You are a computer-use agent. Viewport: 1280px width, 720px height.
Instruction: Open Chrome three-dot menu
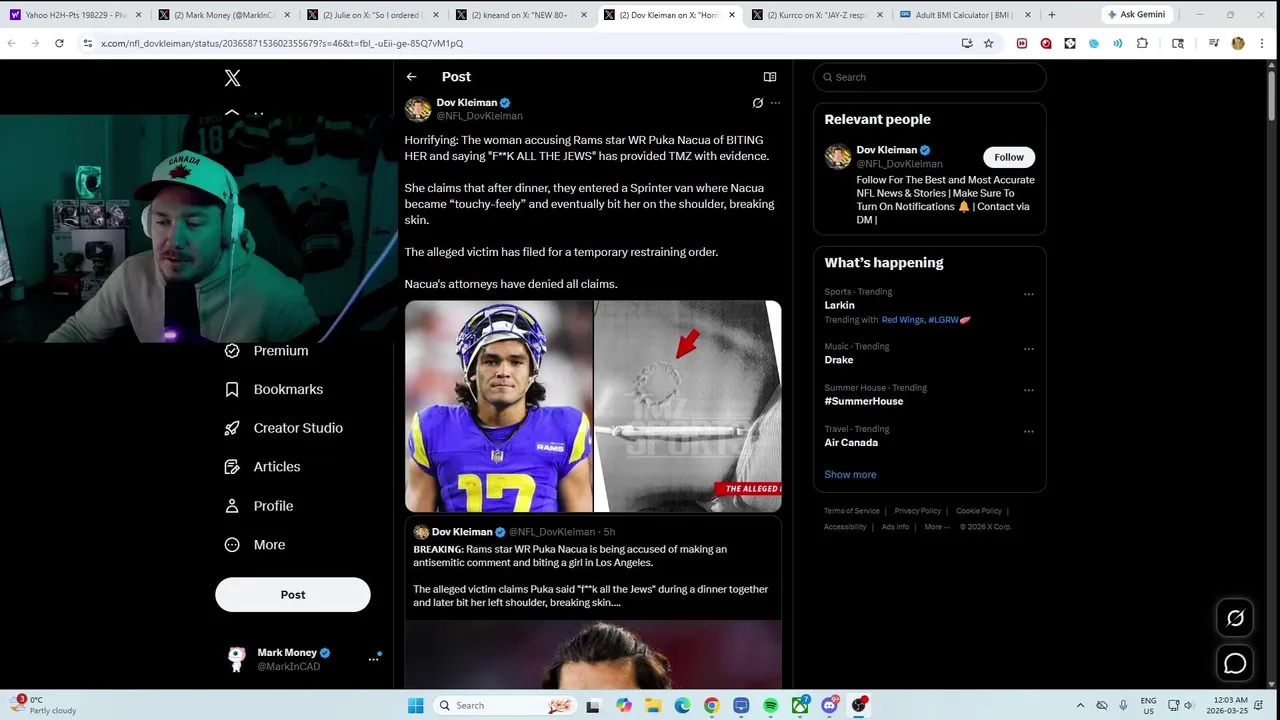point(1262,43)
